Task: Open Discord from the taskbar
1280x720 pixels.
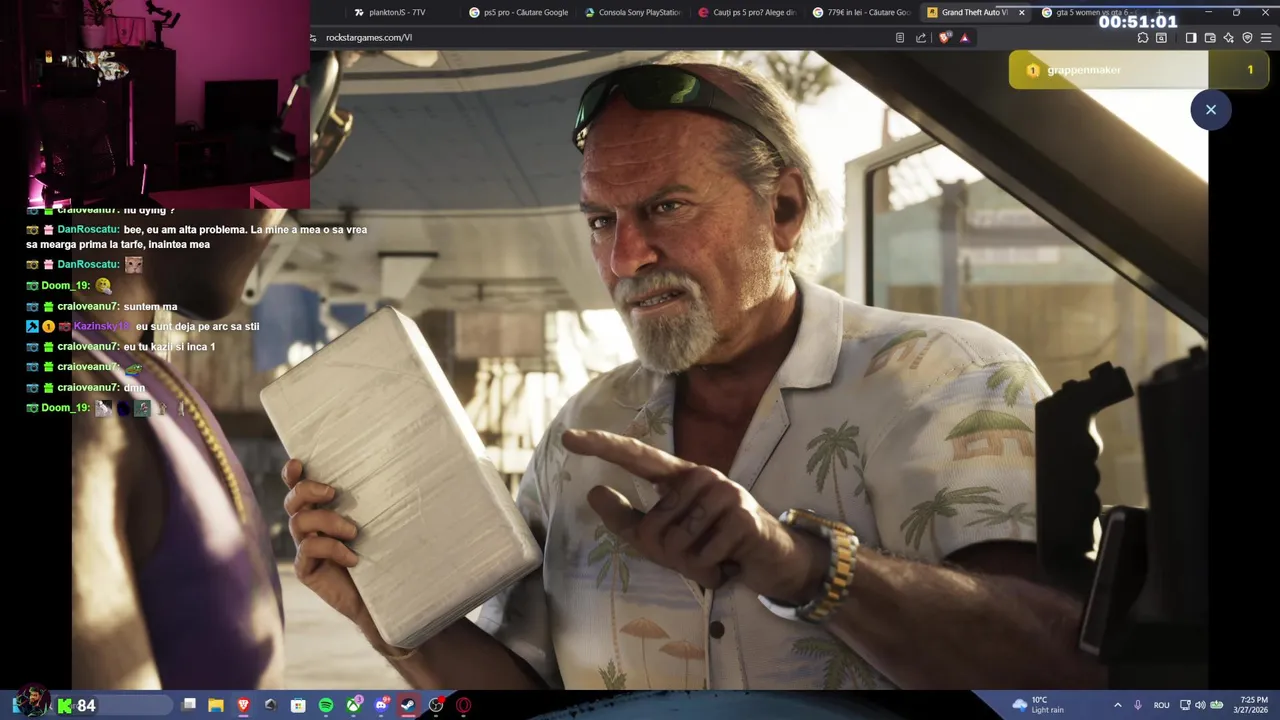Action: coord(381,705)
